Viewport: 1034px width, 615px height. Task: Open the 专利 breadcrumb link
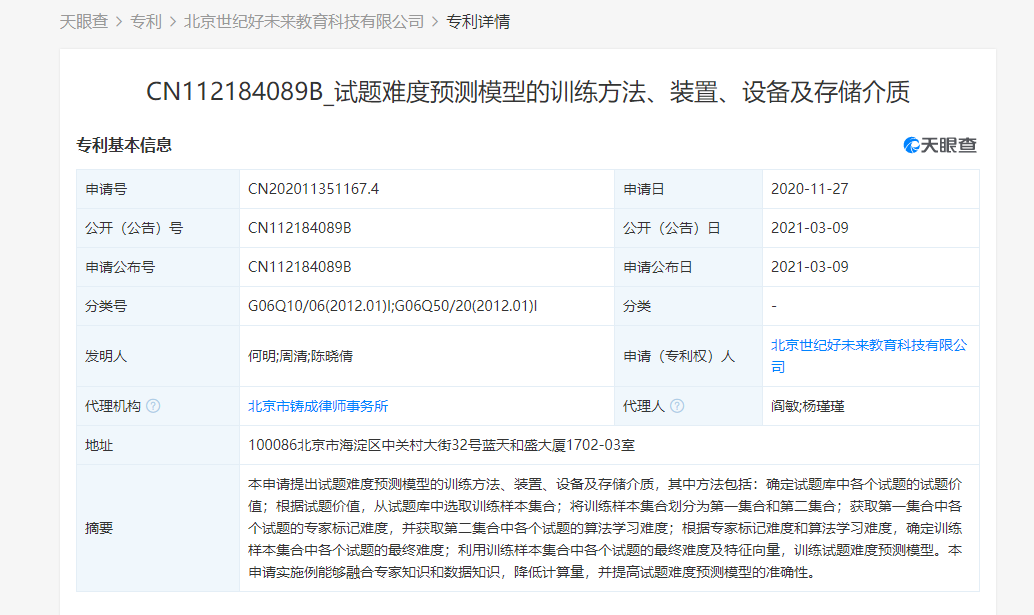[146, 21]
